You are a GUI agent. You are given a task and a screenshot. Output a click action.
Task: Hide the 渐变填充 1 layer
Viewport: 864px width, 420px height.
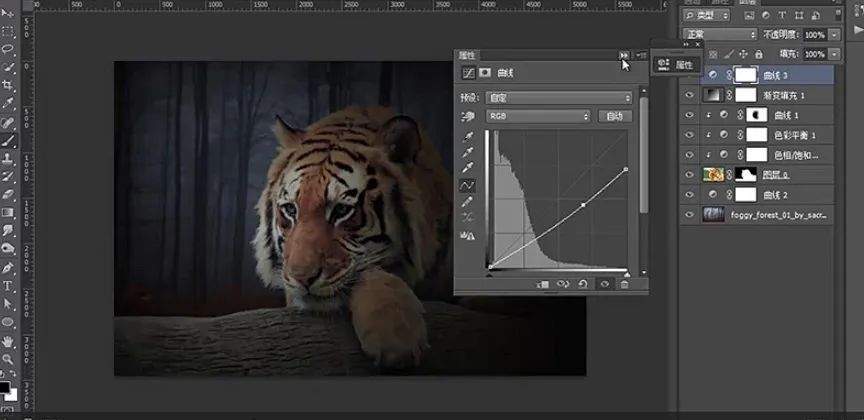point(689,95)
